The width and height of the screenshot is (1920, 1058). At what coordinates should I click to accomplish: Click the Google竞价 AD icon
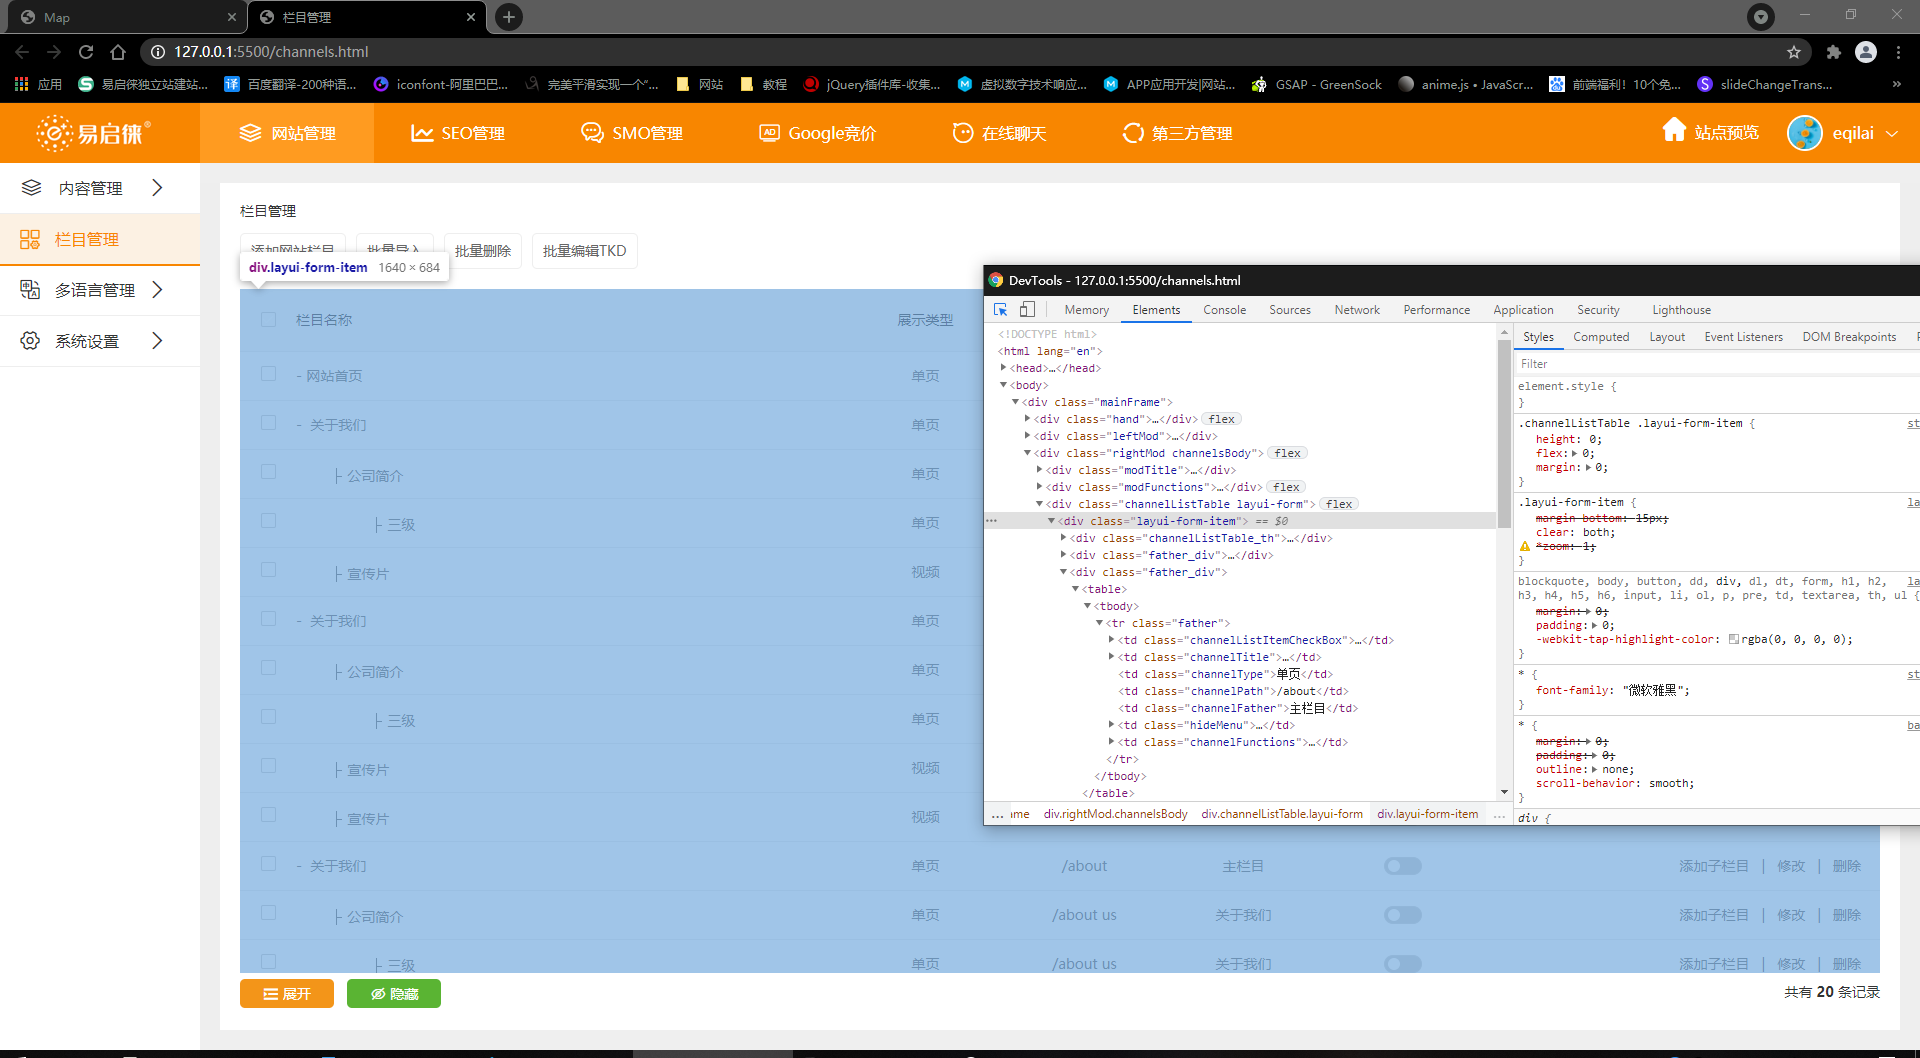769,133
